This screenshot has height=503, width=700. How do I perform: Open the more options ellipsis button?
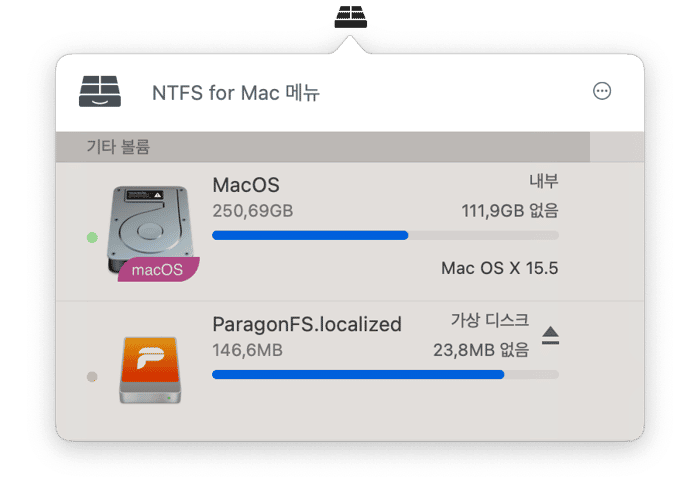tap(602, 91)
